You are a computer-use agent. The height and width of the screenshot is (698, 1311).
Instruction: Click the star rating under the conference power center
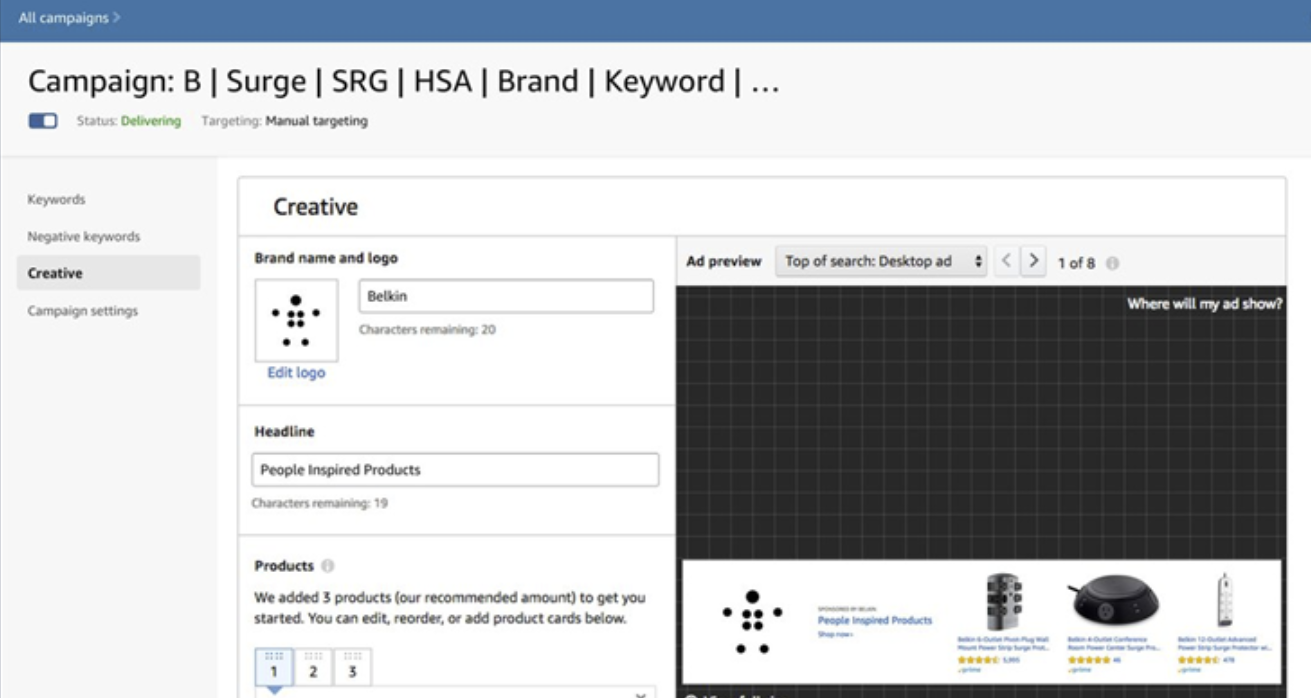coord(1087,660)
